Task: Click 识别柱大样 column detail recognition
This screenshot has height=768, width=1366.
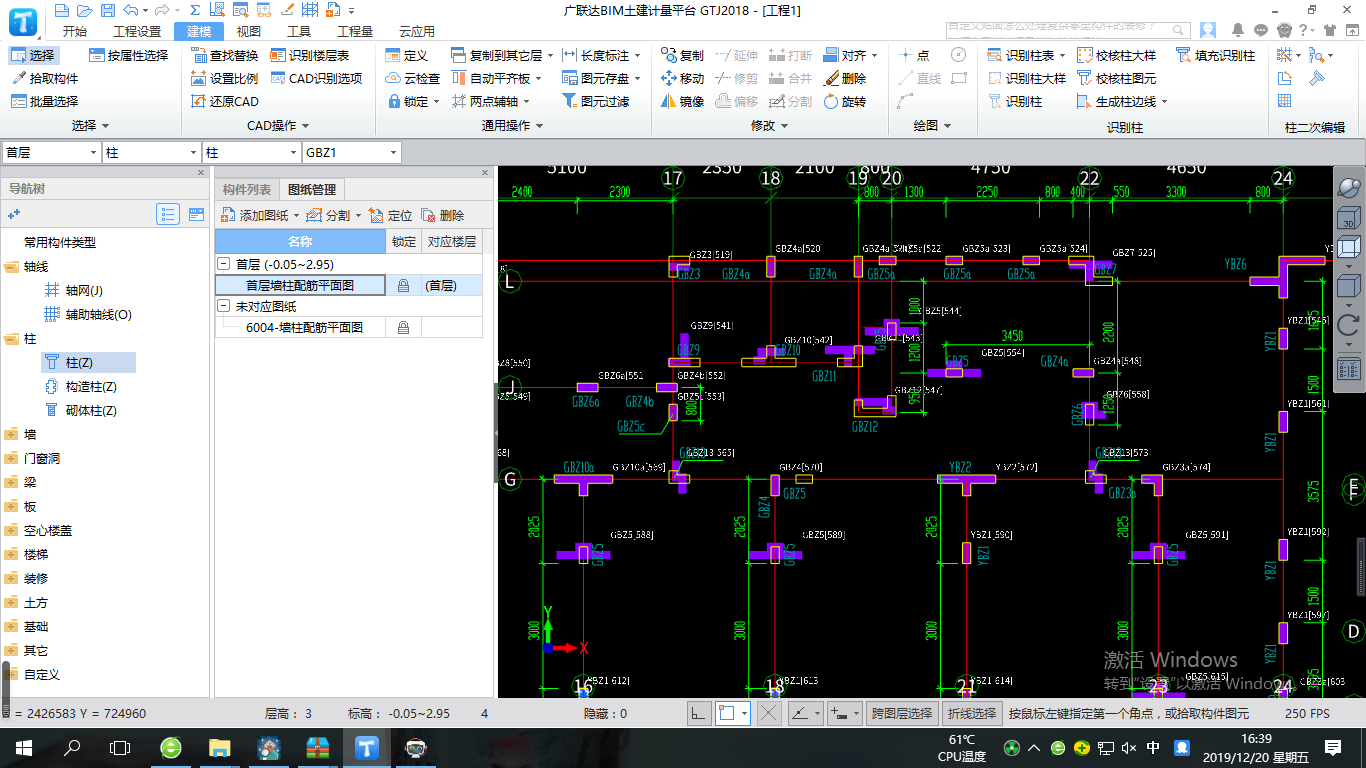Action: pos(1027,78)
